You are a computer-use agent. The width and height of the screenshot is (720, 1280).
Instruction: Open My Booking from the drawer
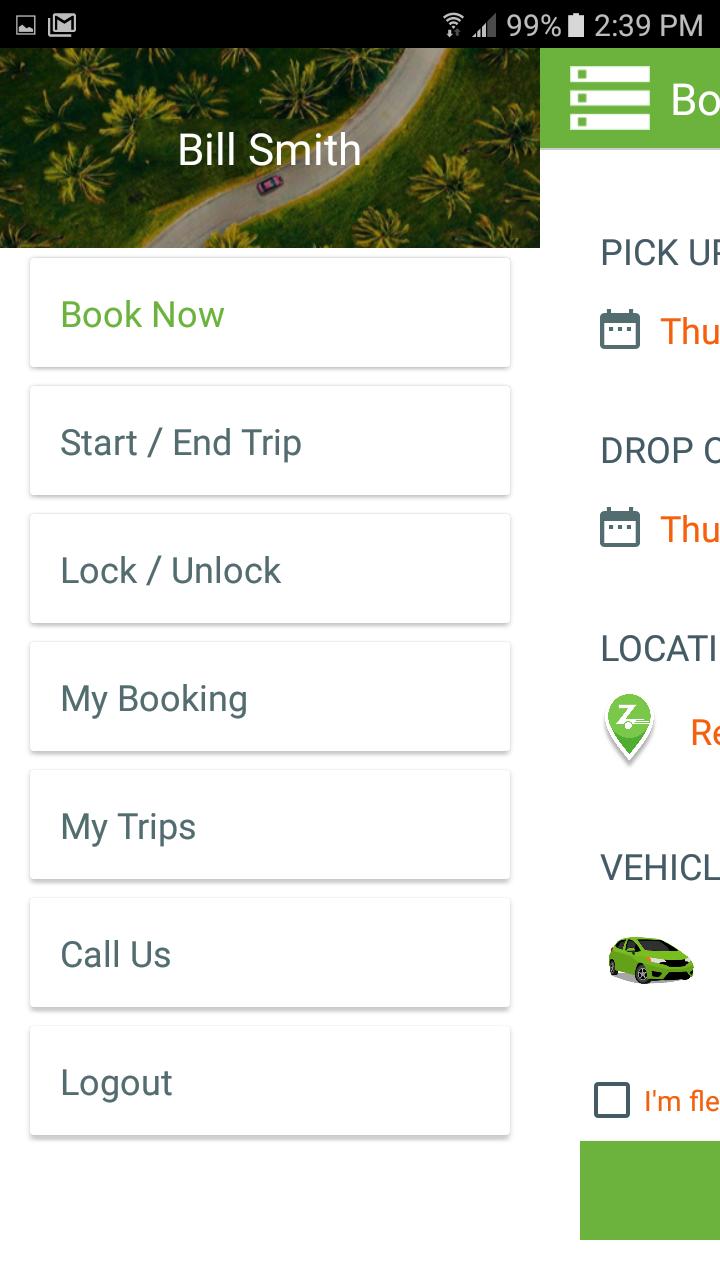(x=270, y=698)
